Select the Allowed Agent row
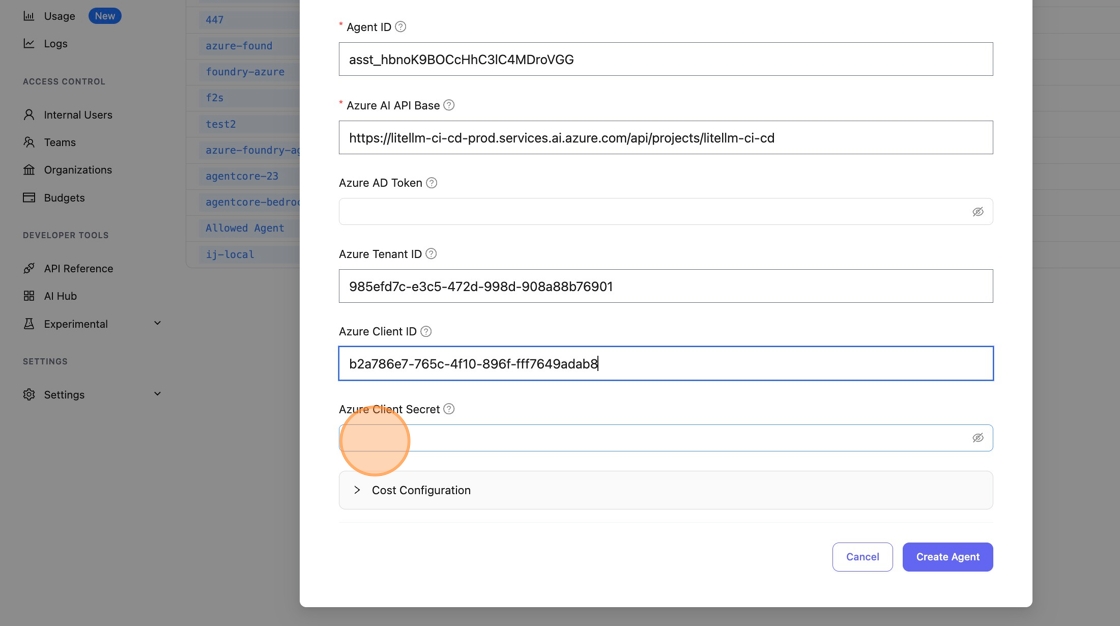The height and width of the screenshot is (626, 1120). 245,228
